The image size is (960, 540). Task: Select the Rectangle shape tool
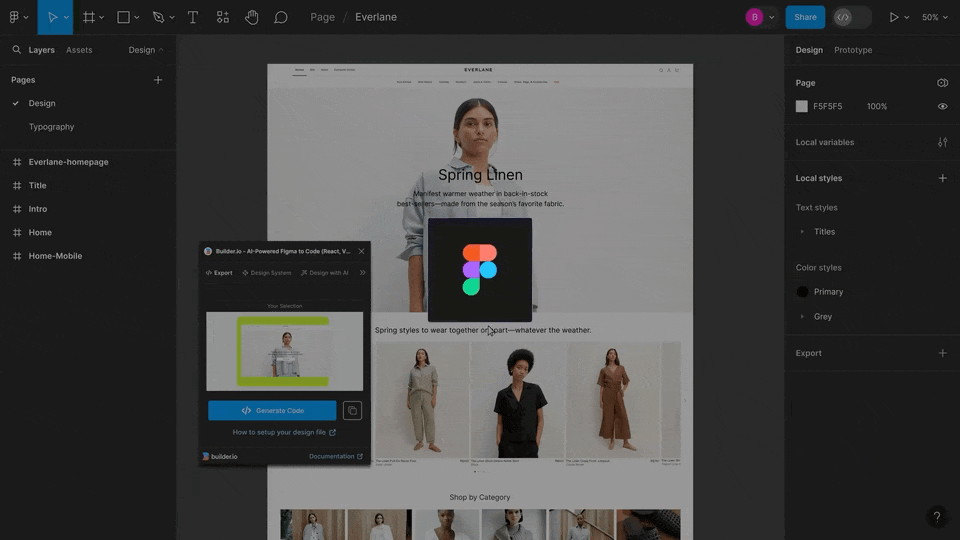(x=123, y=17)
